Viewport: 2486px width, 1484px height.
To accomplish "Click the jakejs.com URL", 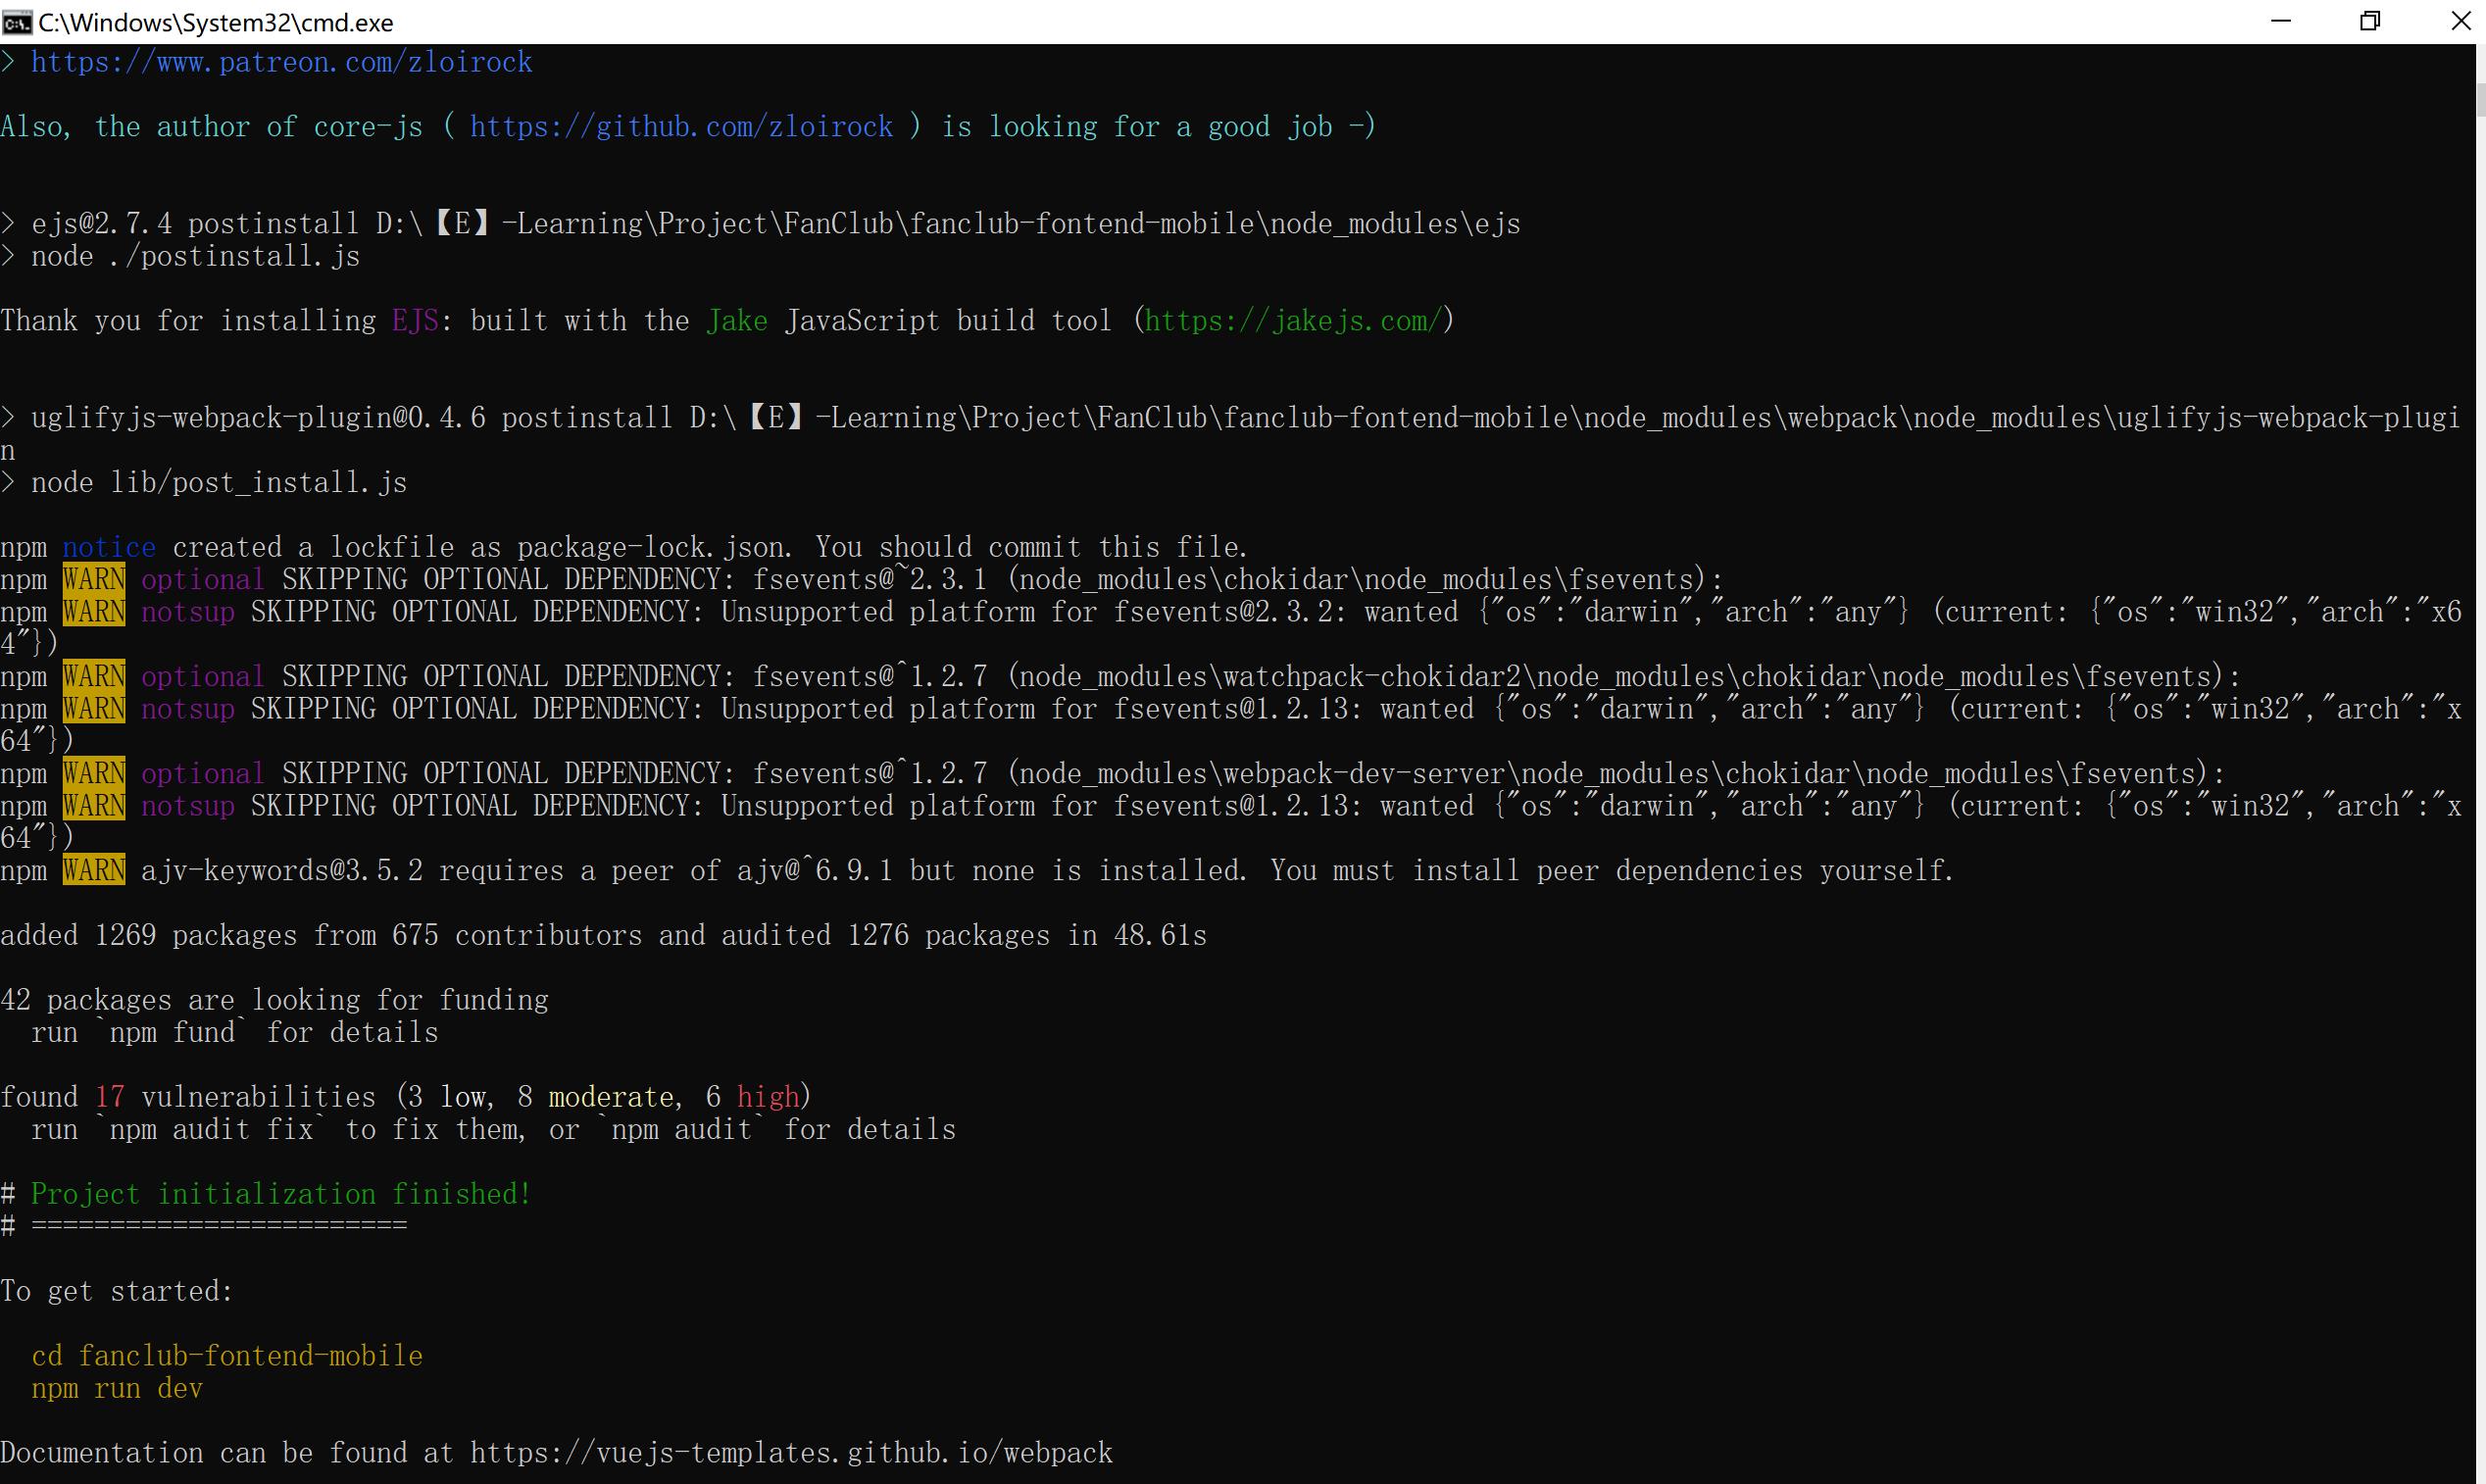I will point(1294,321).
